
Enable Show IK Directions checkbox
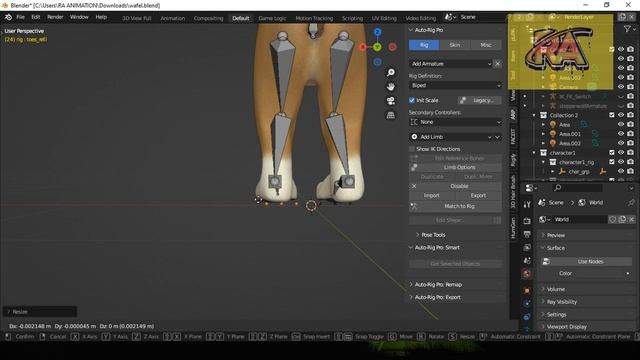(412, 149)
